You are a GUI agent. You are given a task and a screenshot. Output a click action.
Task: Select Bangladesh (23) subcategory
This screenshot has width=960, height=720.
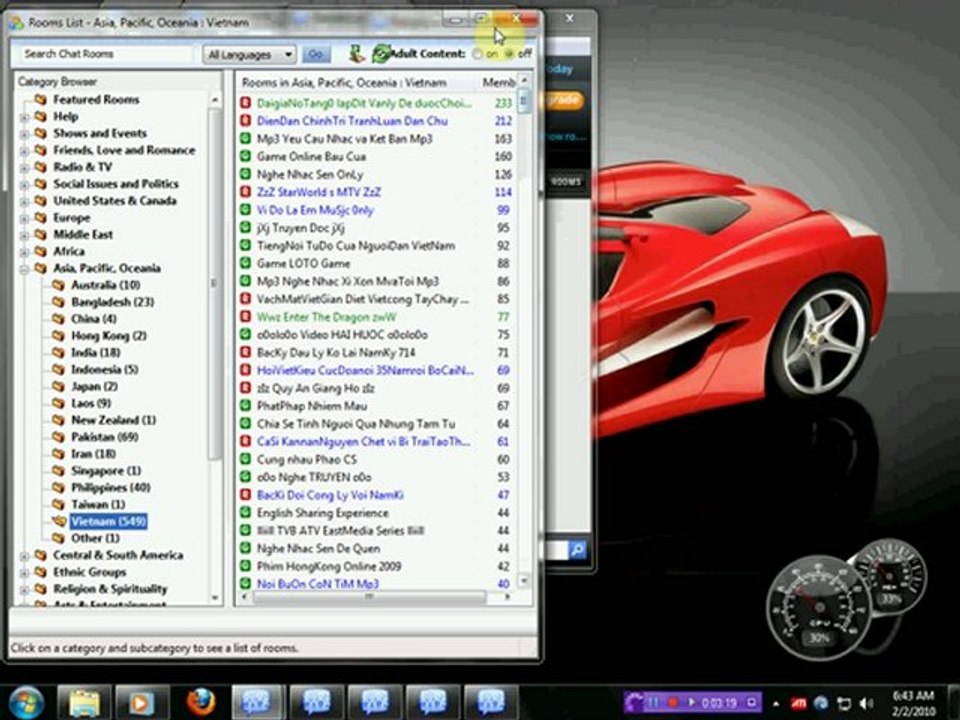click(x=112, y=302)
